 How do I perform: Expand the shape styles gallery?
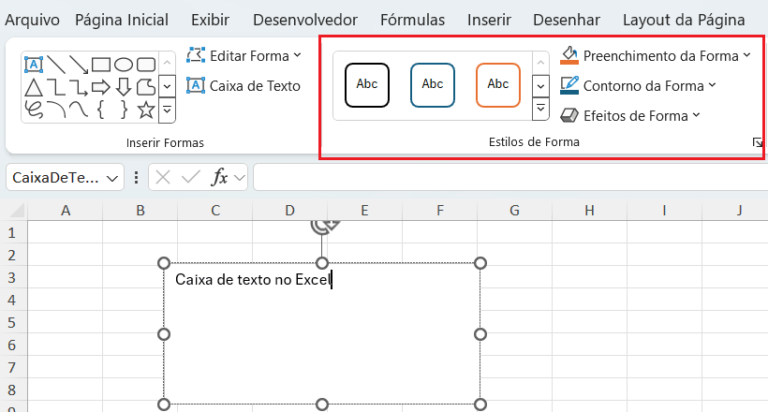point(541,108)
